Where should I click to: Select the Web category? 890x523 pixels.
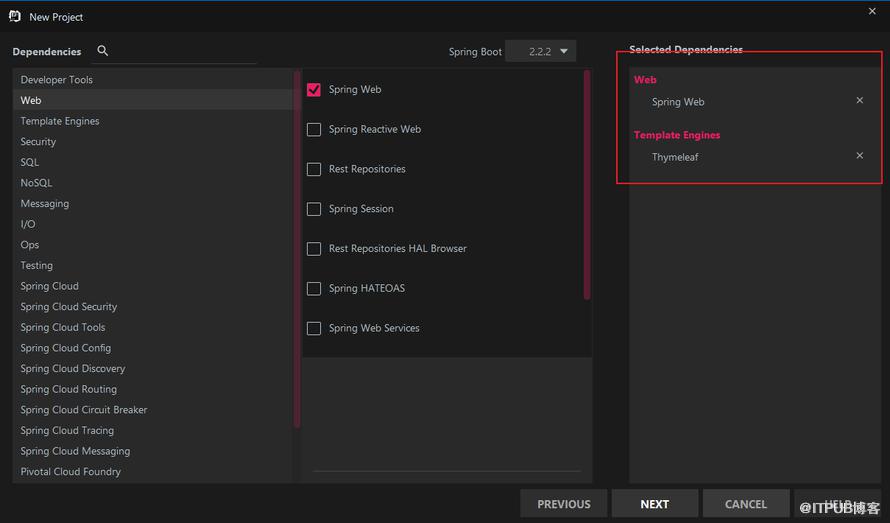point(152,100)
